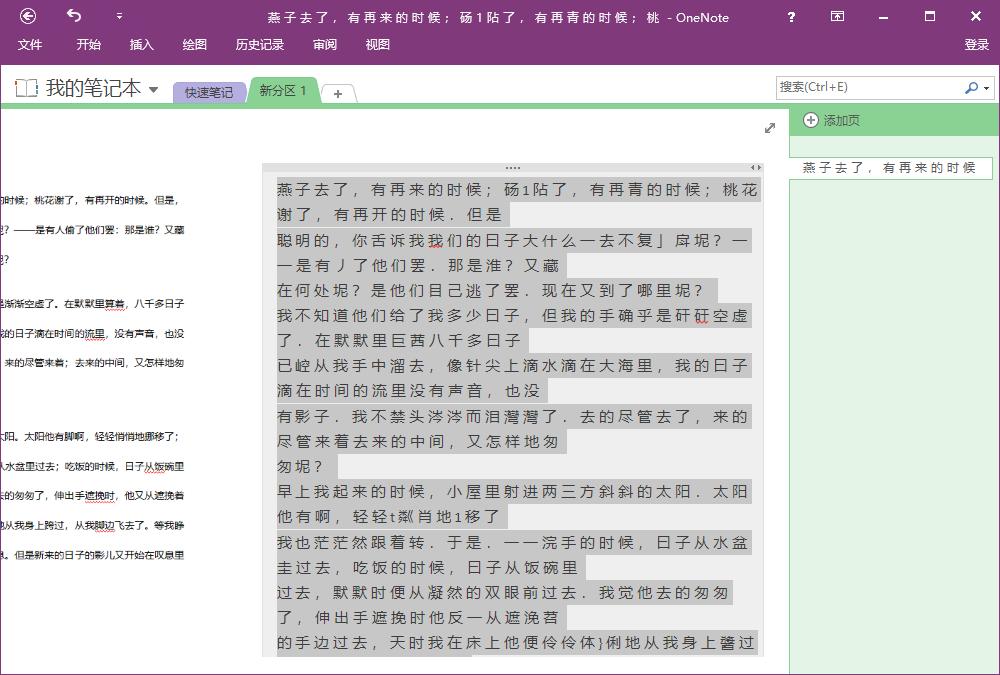The height and width of the screenshot is (675, 1000).
Task: Open the 我的笔记本 notebook dropdown arrow
Action: [x=154, y=88]
